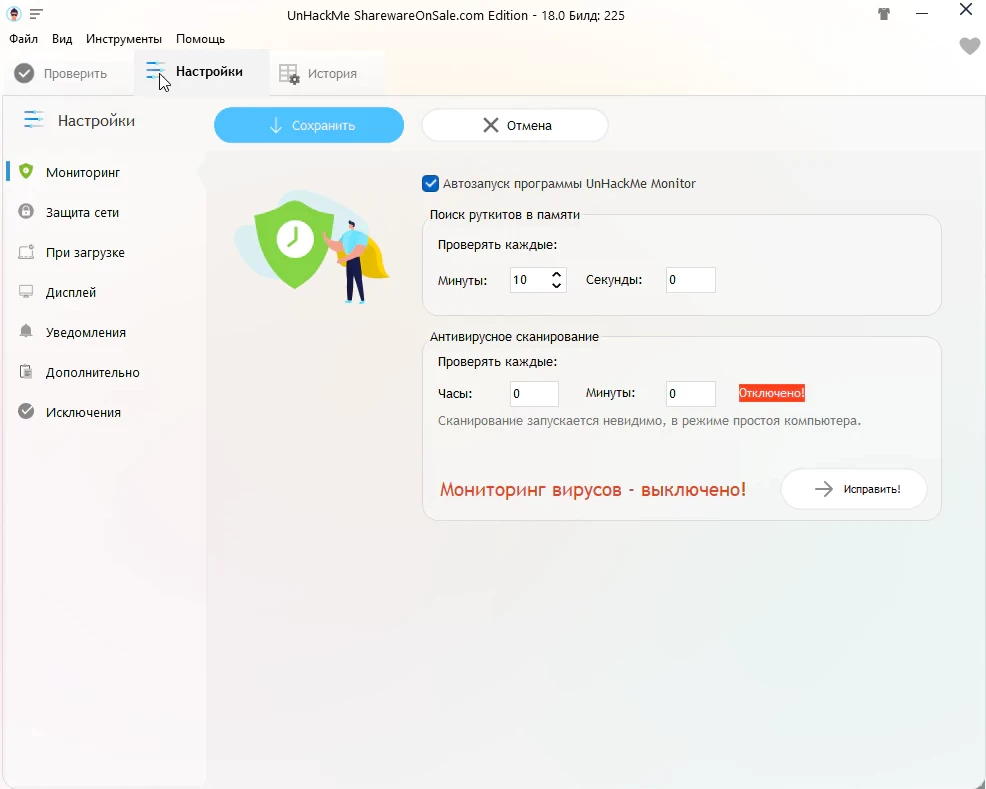Click the network protection lock icon
This screenshot has width=986, height=789.
tap(26, 212)
